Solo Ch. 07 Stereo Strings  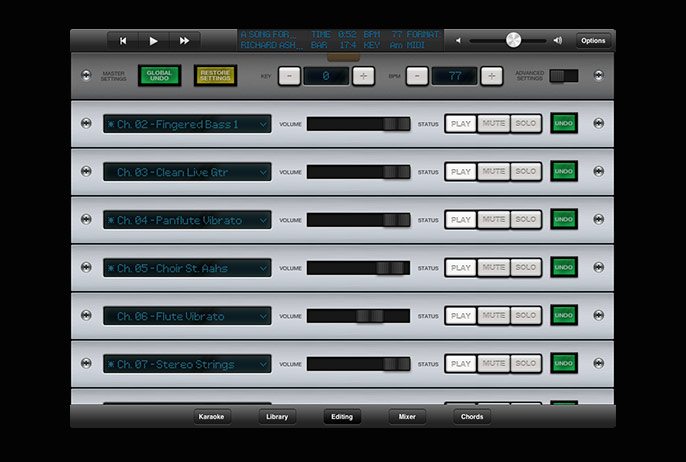525,364
